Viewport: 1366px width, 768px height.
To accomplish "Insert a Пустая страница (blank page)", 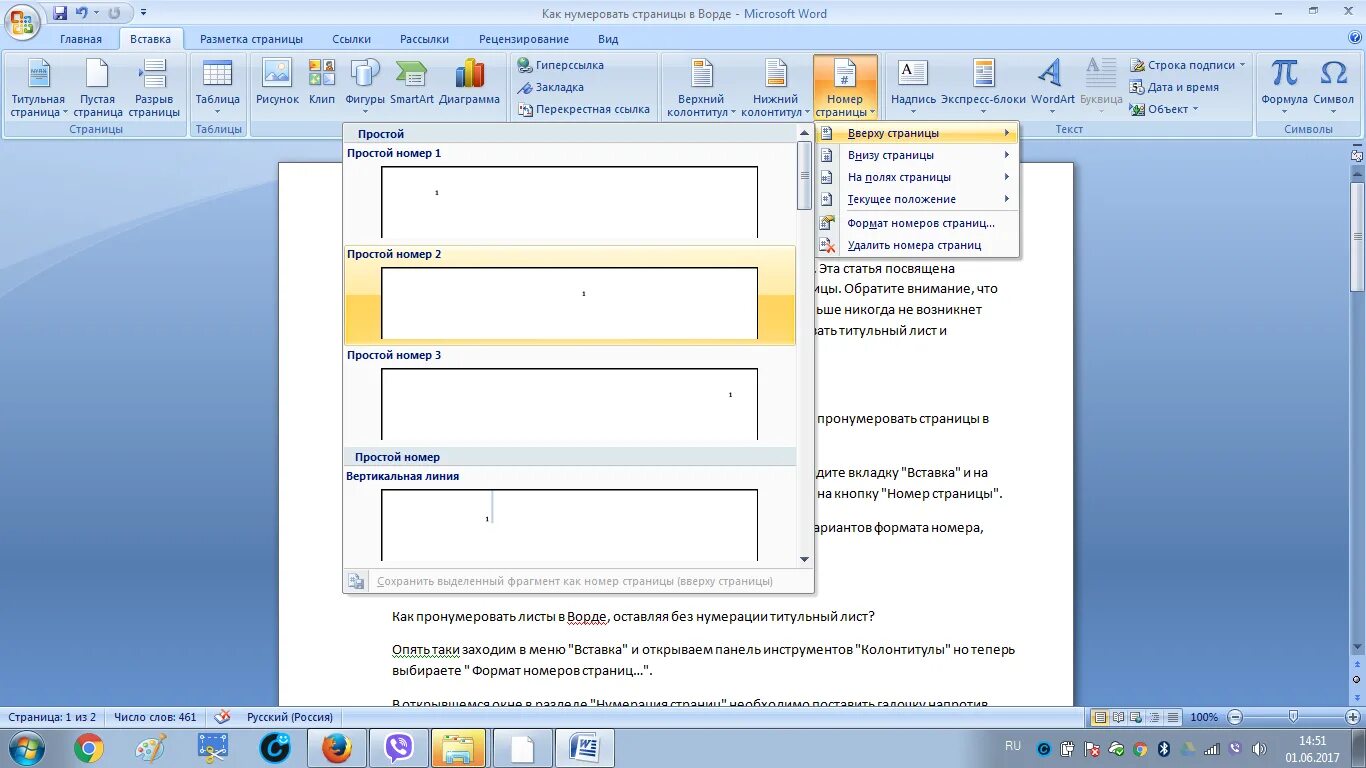I will pyautogui.click(x=97, y=88).
